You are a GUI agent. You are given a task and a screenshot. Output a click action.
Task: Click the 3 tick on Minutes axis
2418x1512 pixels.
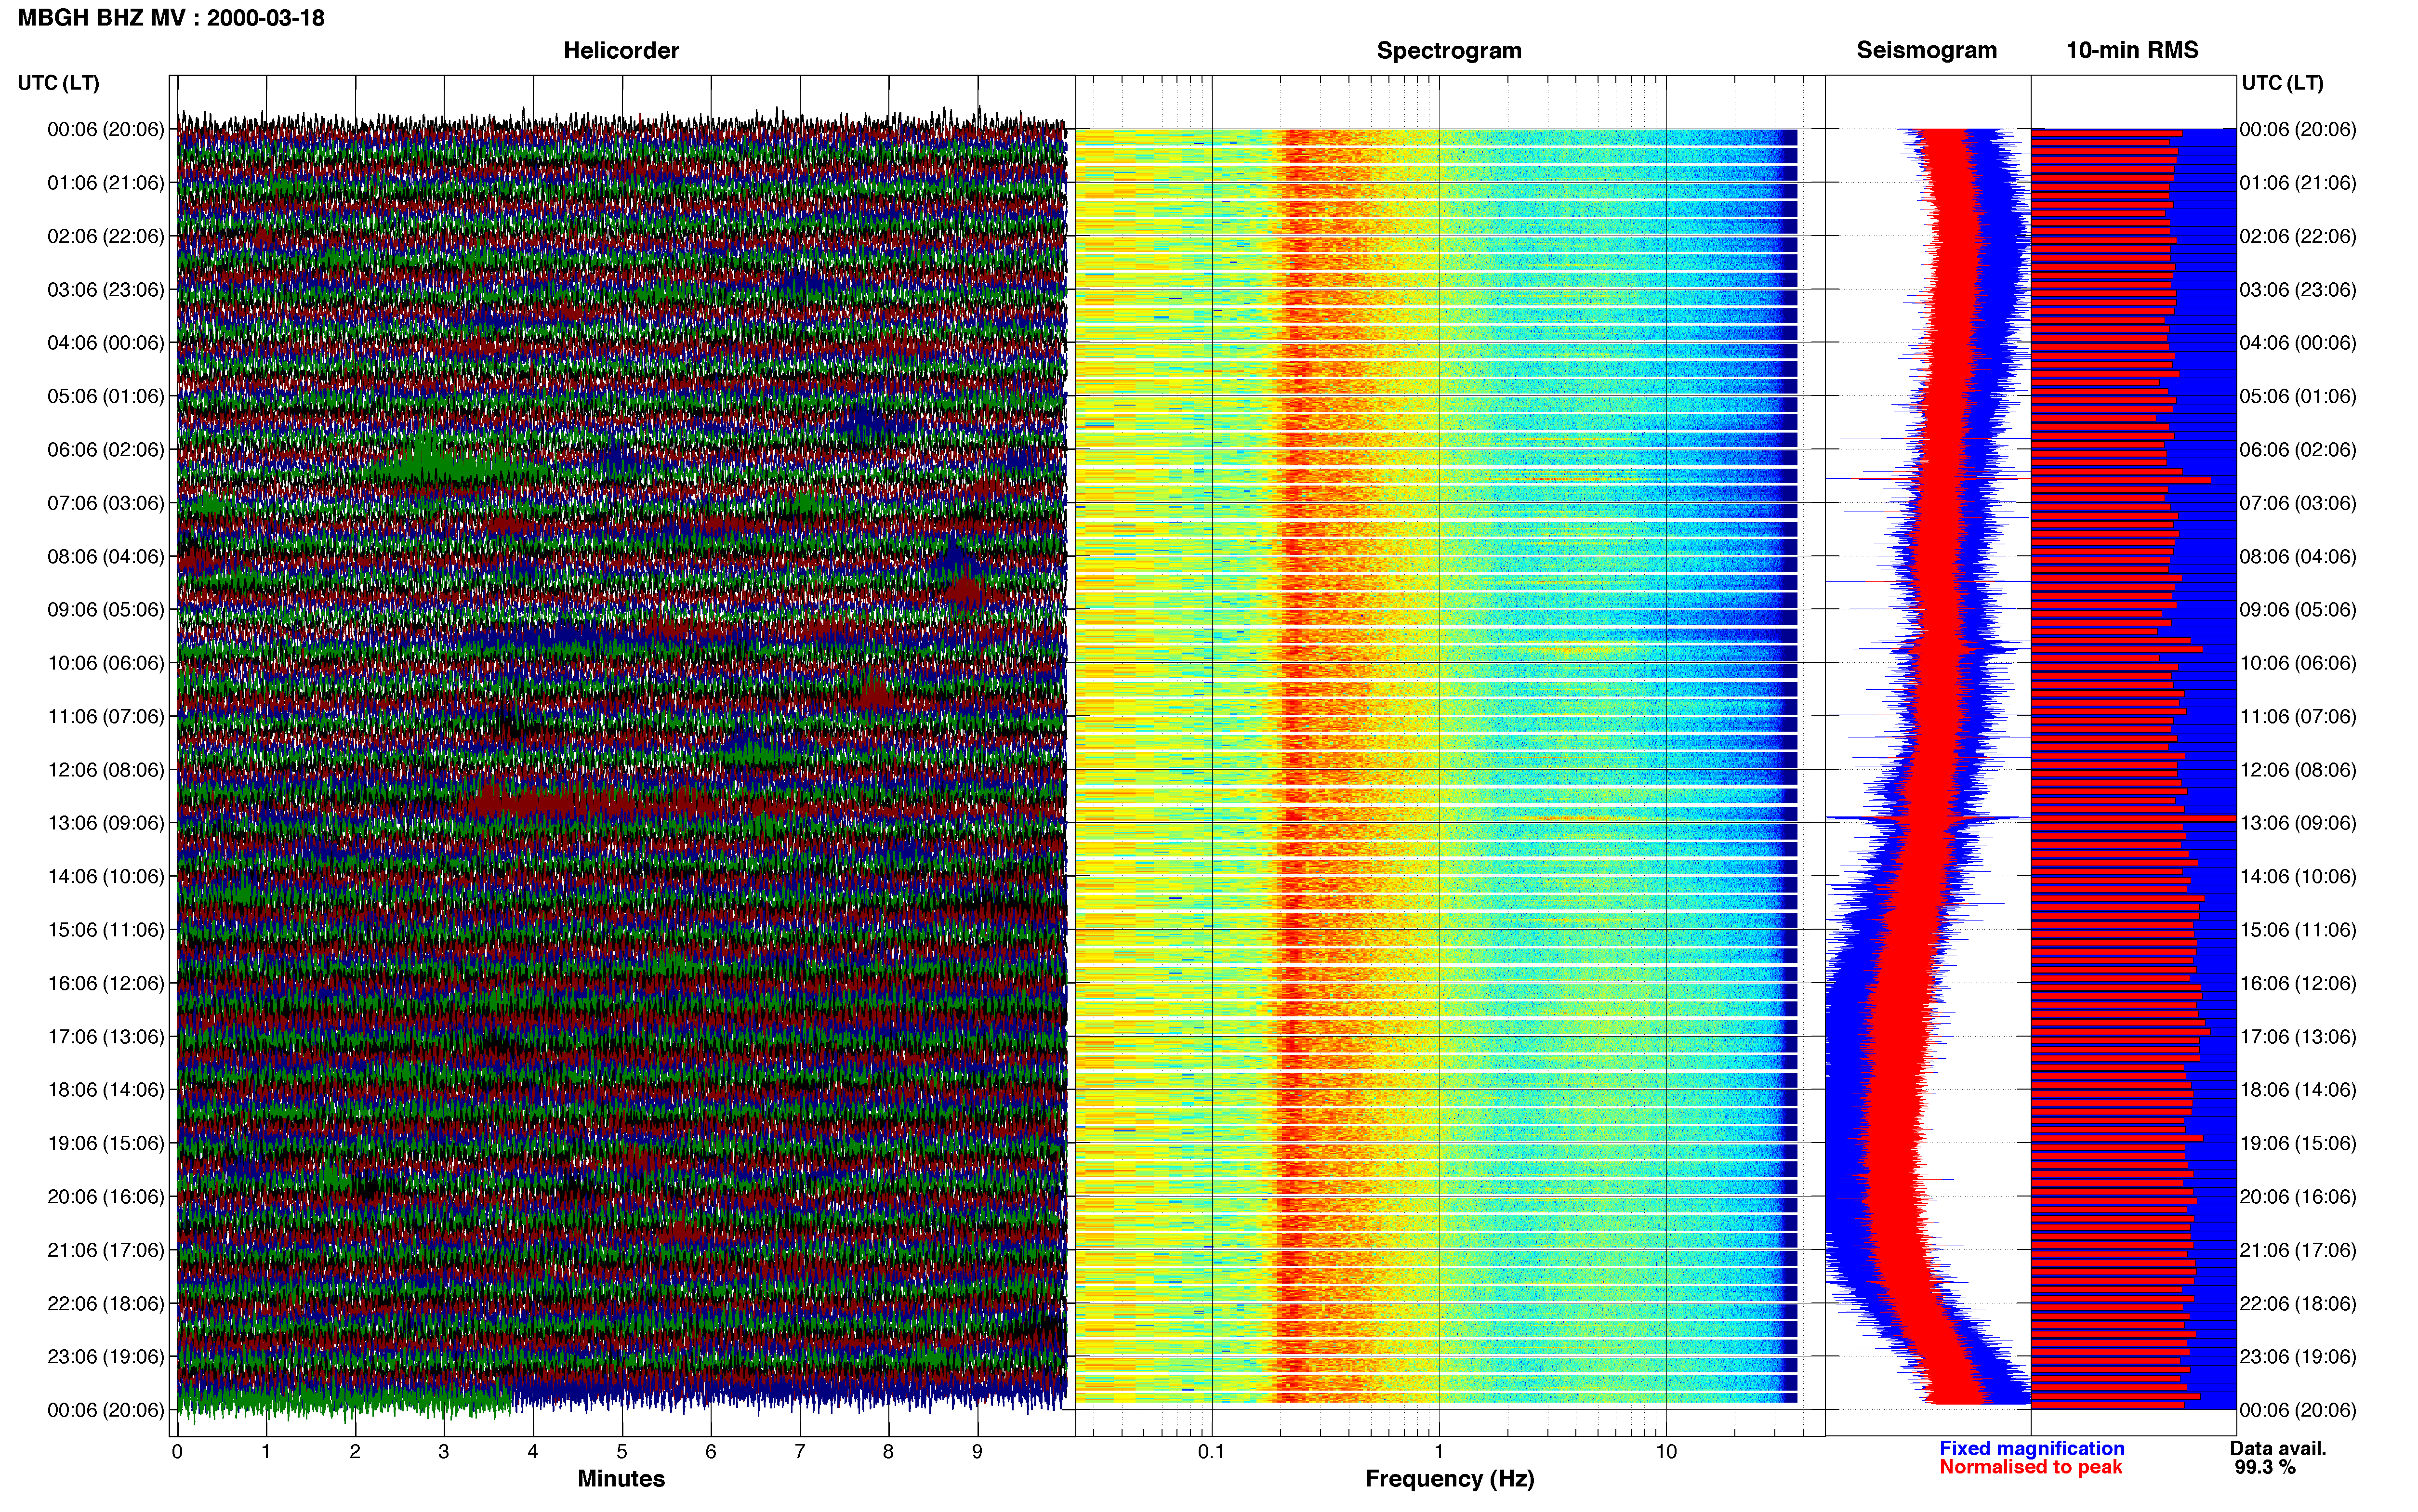click(x=444, y=1451)
